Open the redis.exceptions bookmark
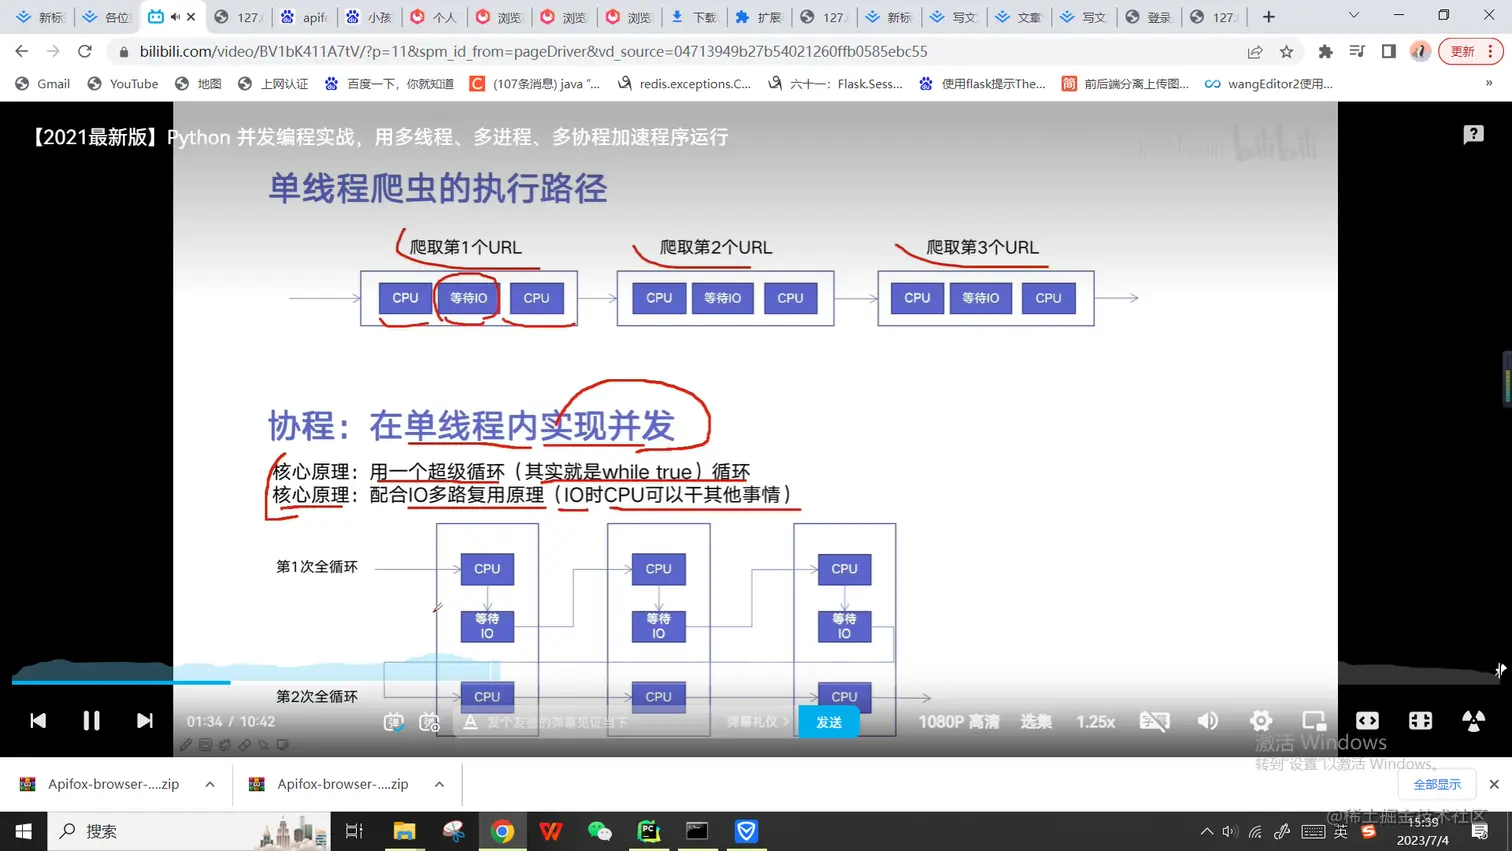This screenshot has height=851, width=1512. 684,84
